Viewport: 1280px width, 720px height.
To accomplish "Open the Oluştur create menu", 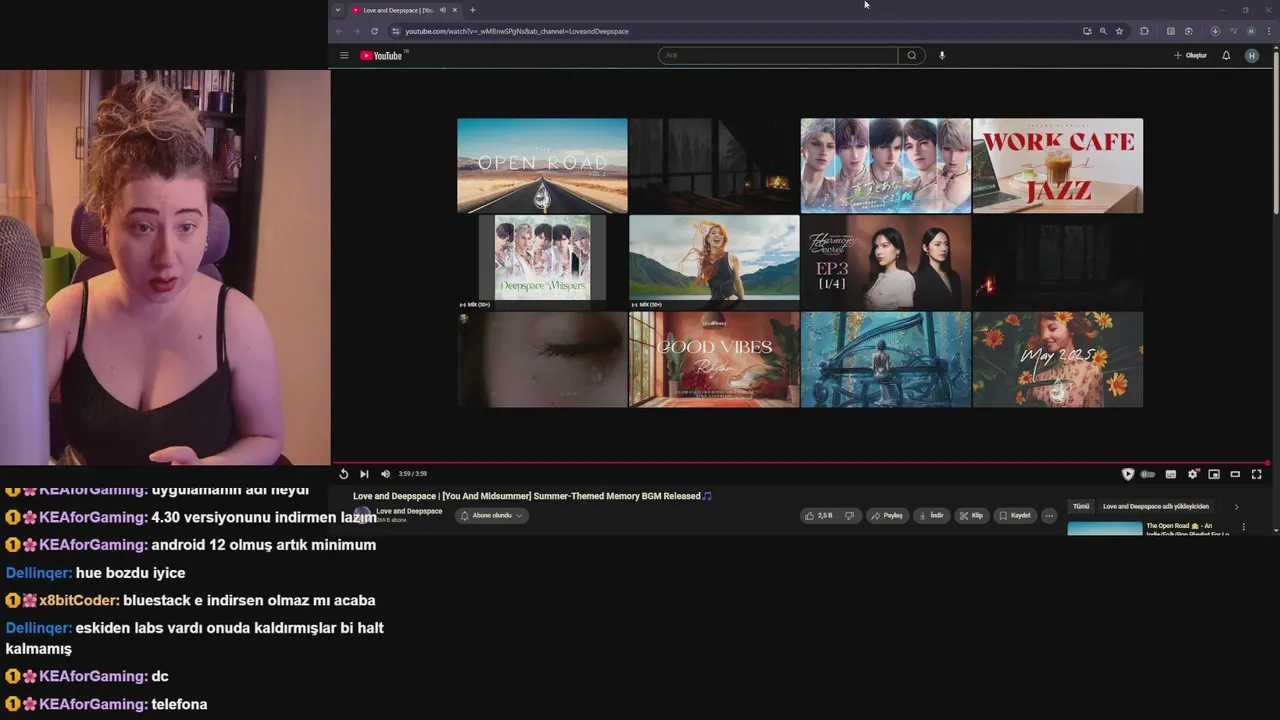I will point(1190,56).
